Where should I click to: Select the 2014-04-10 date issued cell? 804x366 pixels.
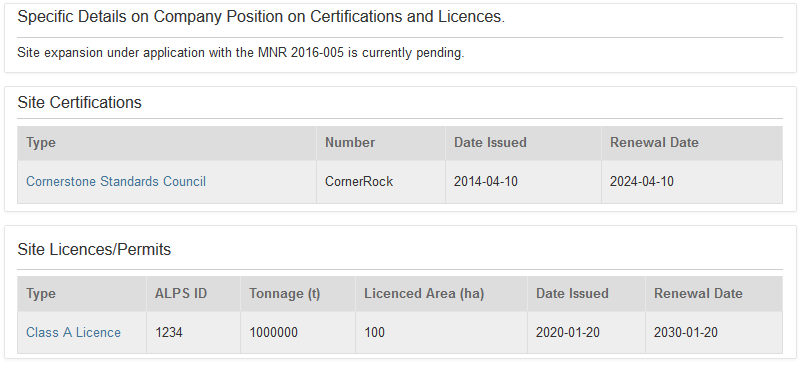(523, 181)
